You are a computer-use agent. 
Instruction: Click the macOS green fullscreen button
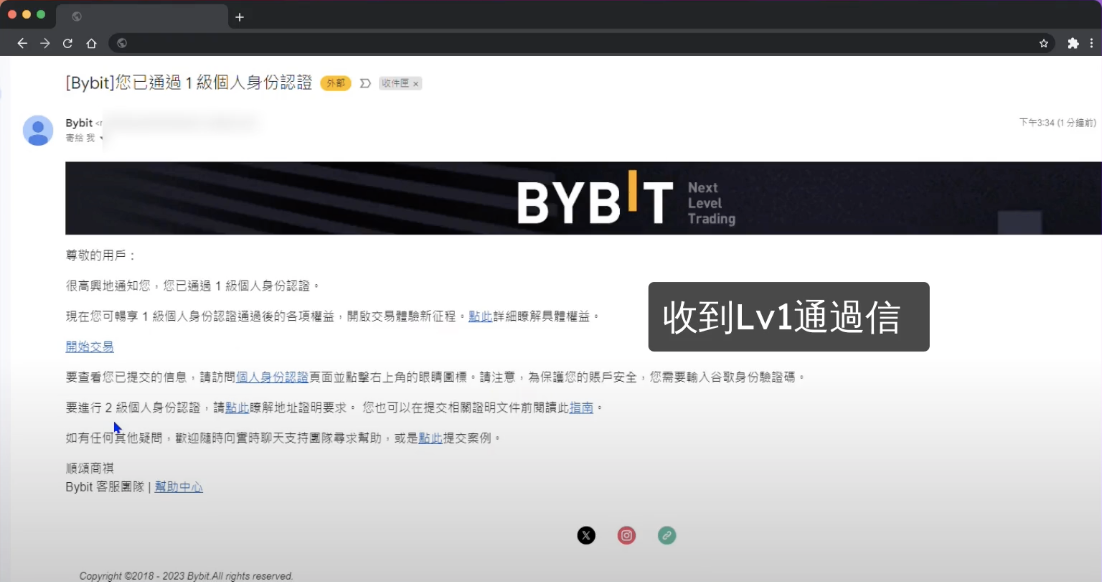point(41,14)
